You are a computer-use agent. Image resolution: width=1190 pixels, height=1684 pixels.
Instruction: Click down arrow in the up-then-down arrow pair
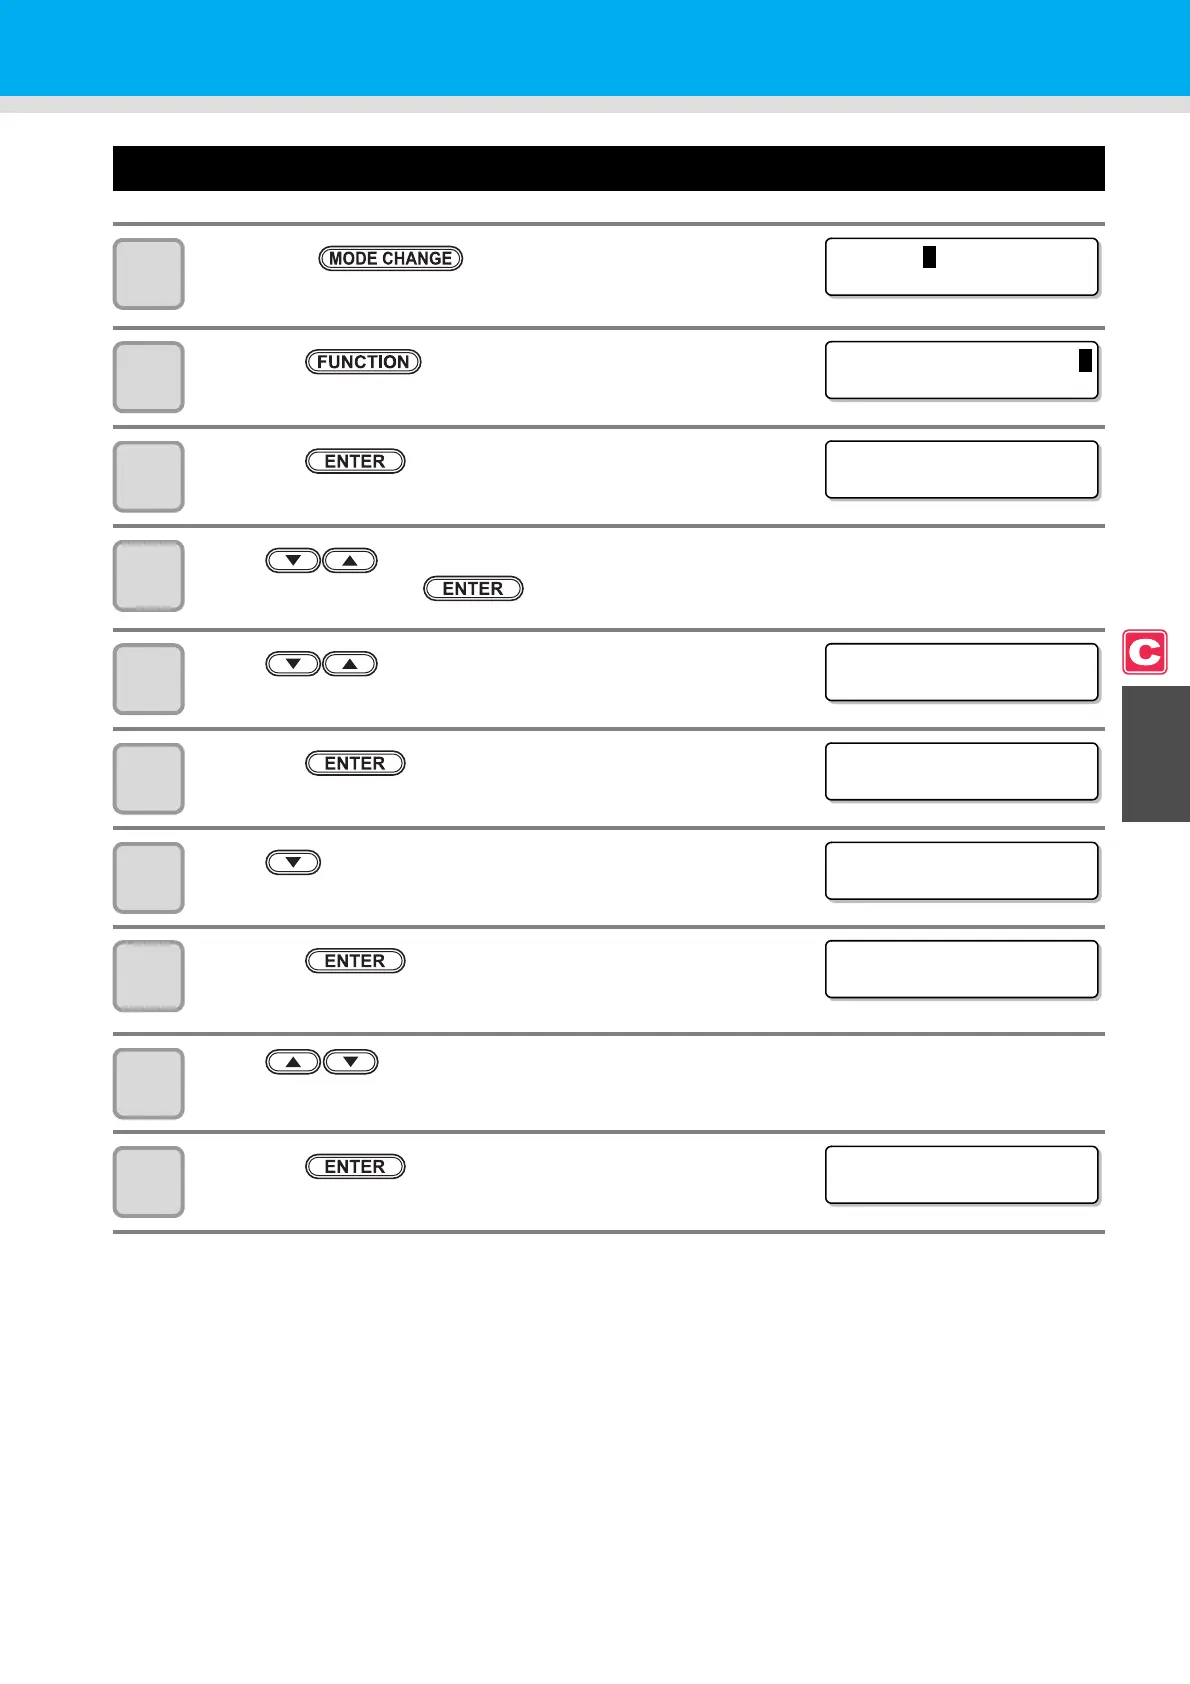point(351,1061)
